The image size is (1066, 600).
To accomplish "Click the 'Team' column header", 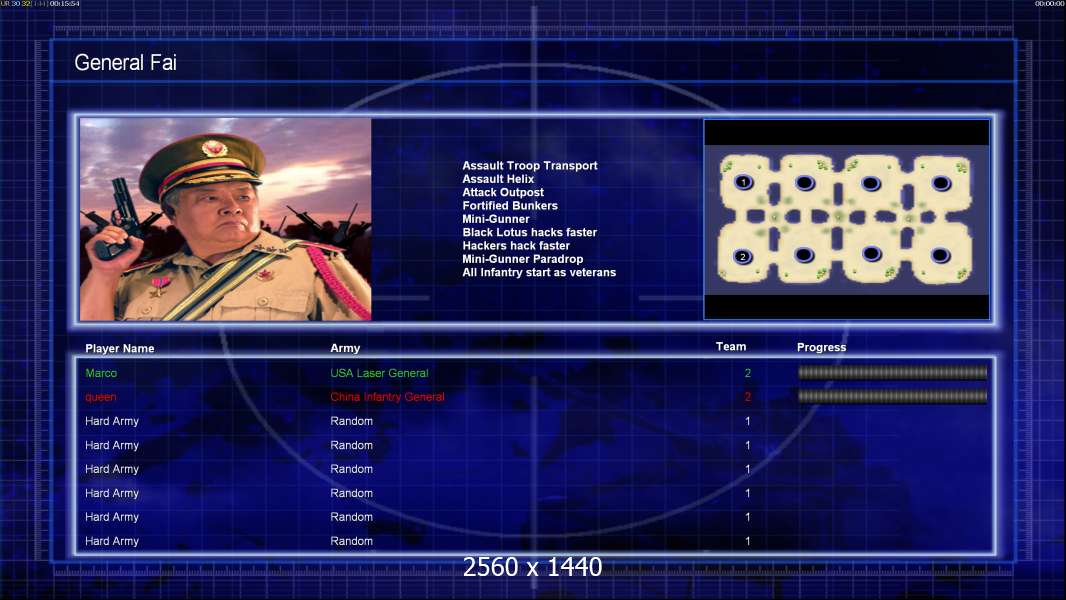I will click(x=731, y=347).
